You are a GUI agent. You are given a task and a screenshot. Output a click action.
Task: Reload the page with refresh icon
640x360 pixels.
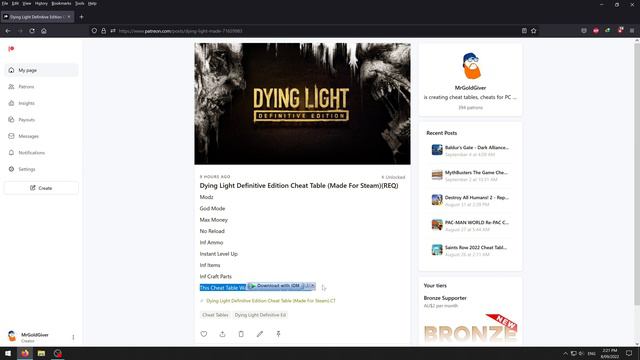(x=32, y=31)
